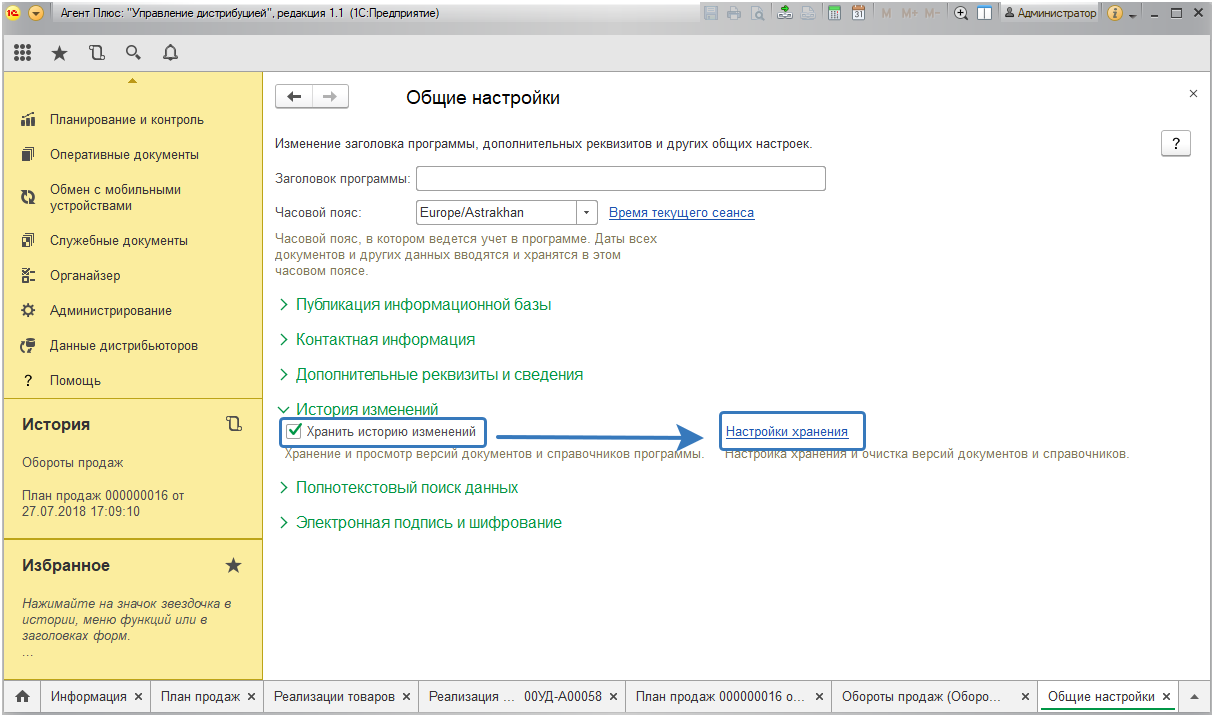Click the M- memory button
The height and width of the screenshot is (717, 1212).
pyautogui.click(x=932, y=13)
